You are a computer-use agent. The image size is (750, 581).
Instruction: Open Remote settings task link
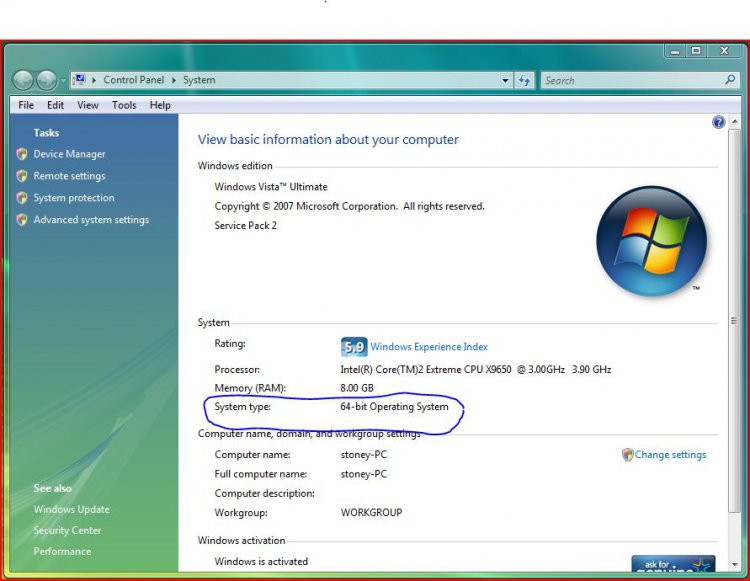69,176
